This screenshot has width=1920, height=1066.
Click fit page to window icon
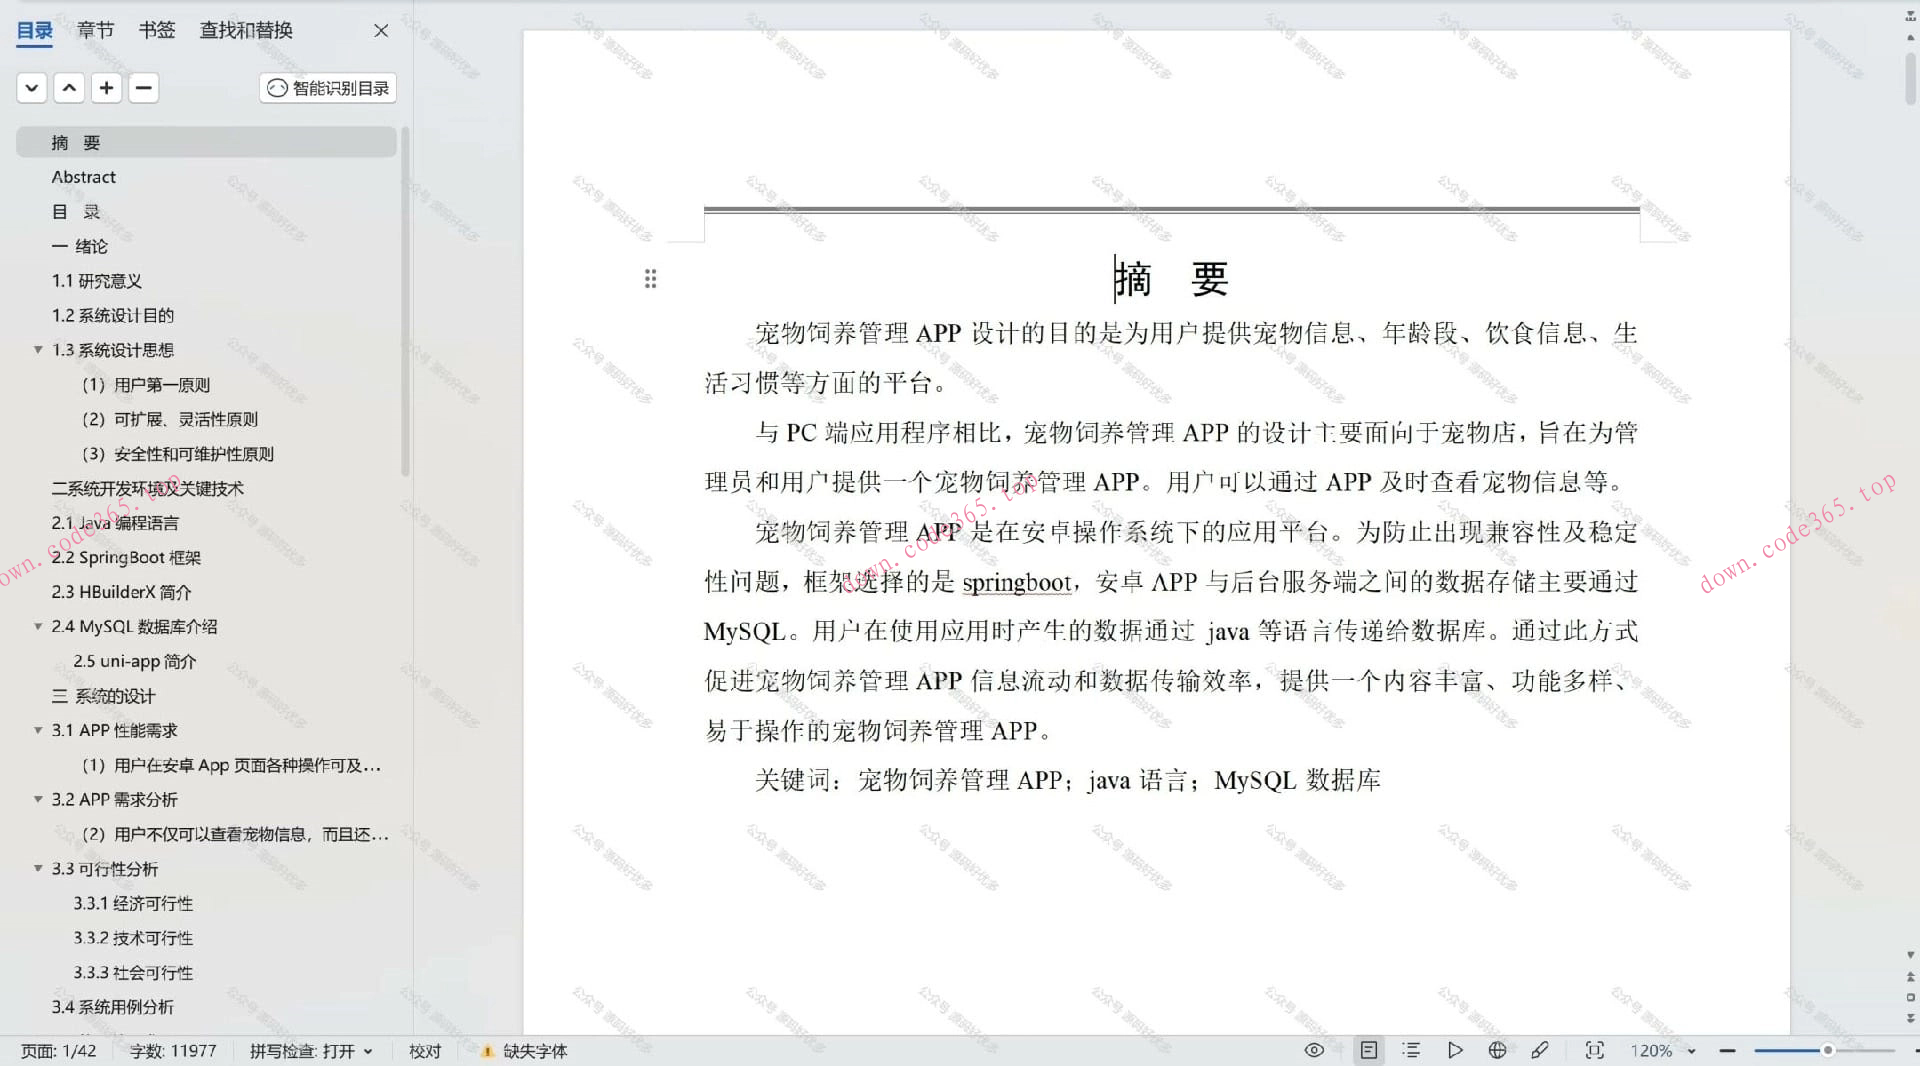[x=1594, y=1050]
